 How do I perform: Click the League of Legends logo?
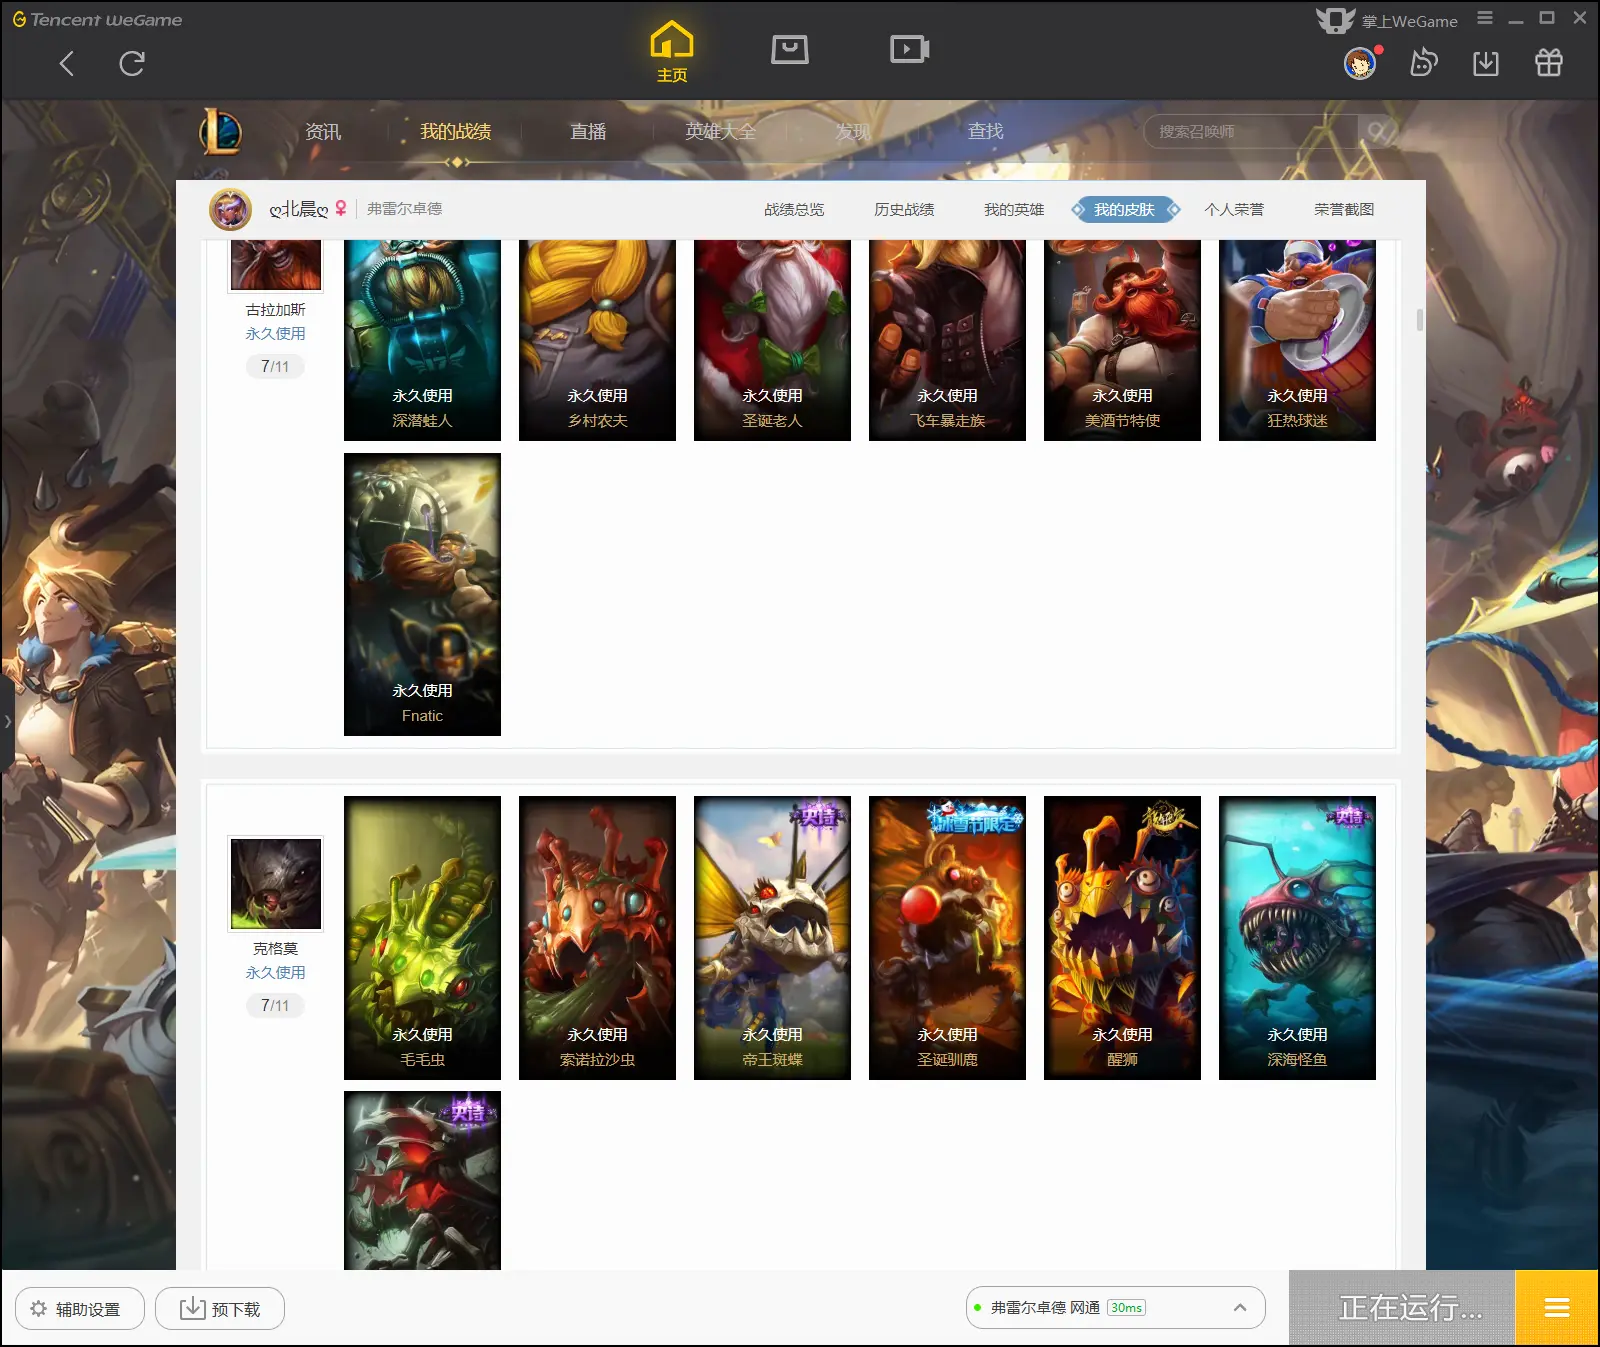click(221, 131)
